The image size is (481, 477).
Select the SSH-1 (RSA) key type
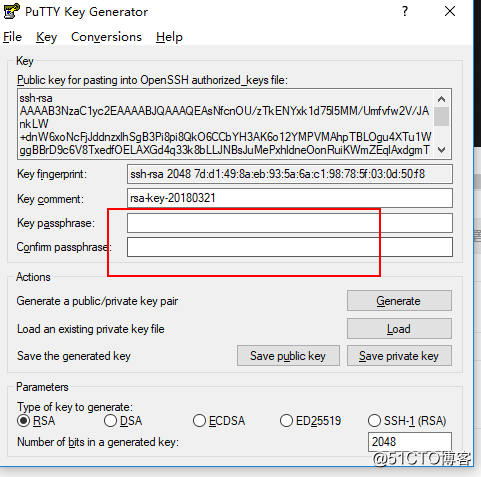pyautogui.click(x=407, y=421)
